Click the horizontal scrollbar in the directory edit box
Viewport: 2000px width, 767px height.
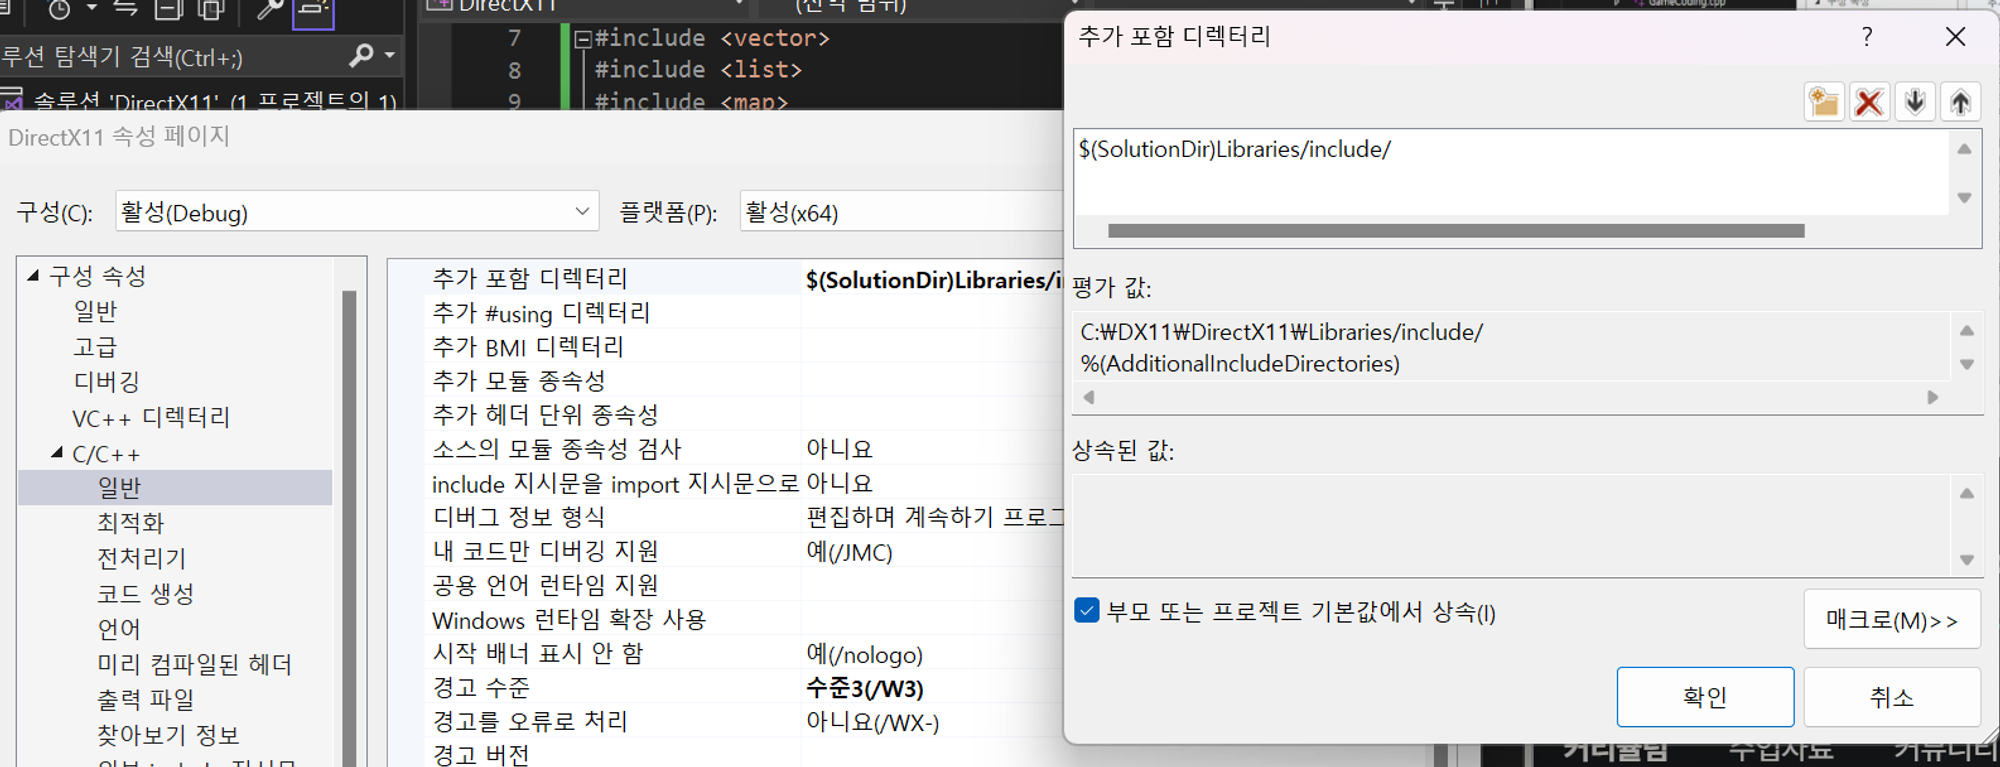point(1456,231)
